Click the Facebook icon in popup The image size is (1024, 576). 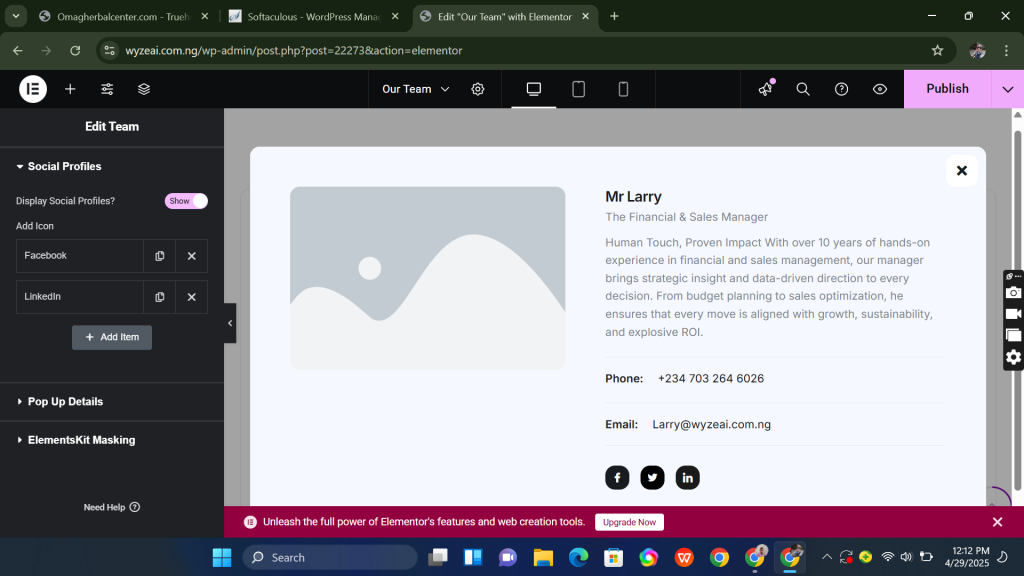tap(617, 477)
